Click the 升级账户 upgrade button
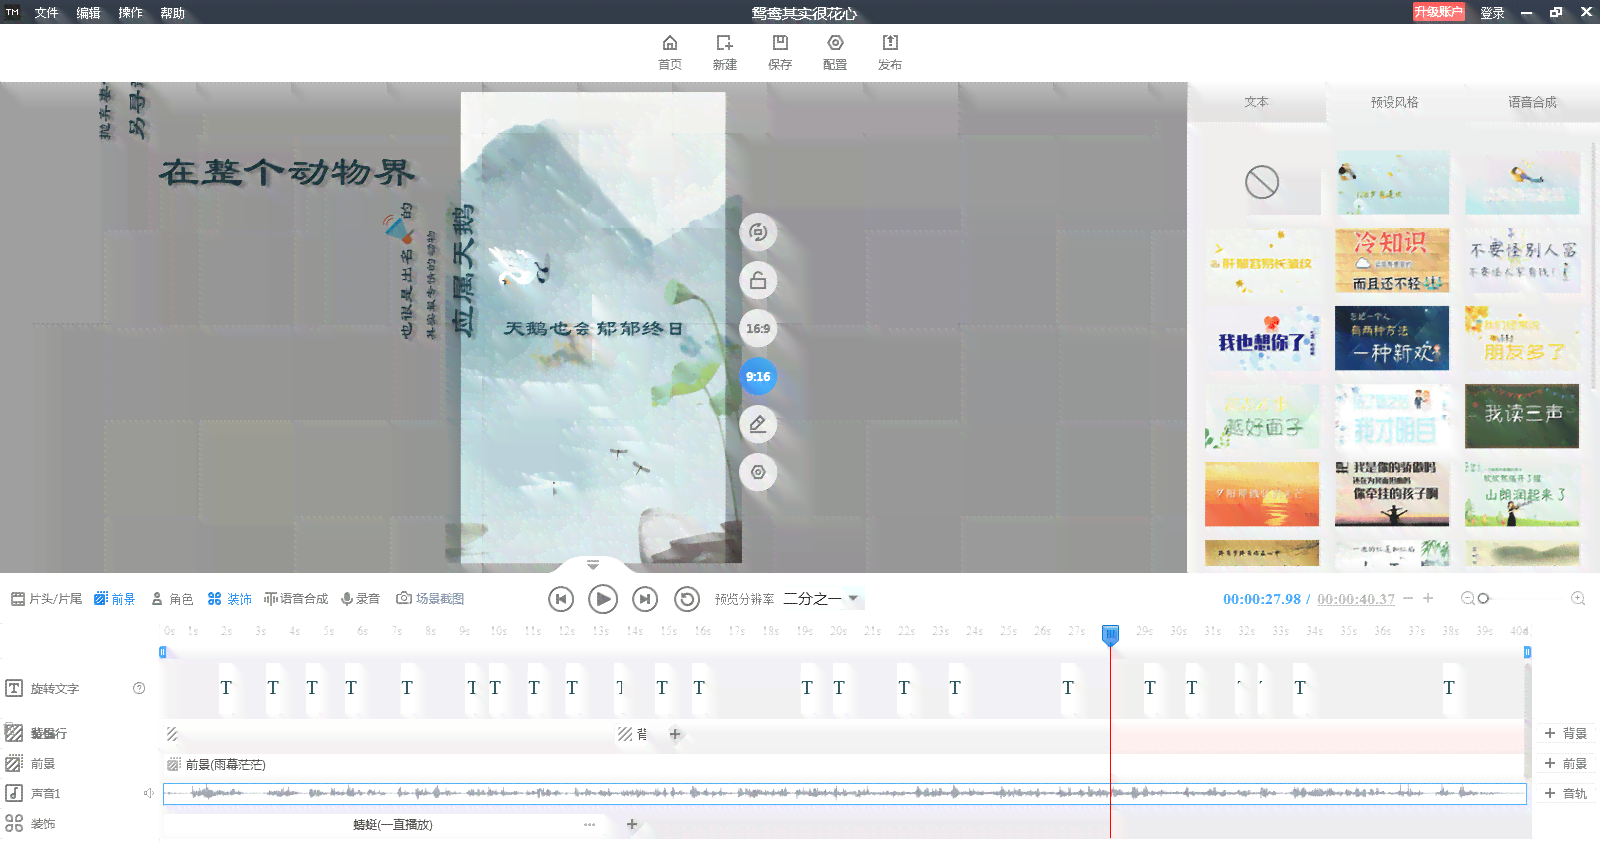The image size is (1600, 843). point(1438,12)
